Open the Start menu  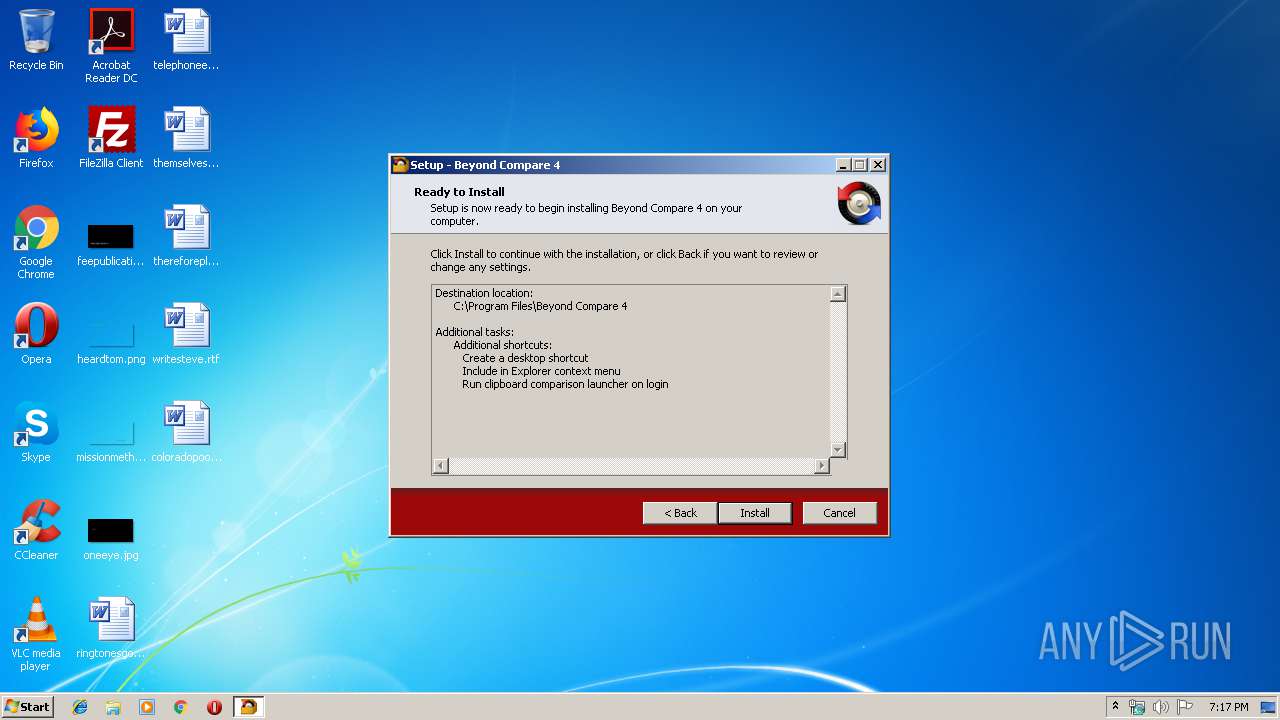[27, 707]
